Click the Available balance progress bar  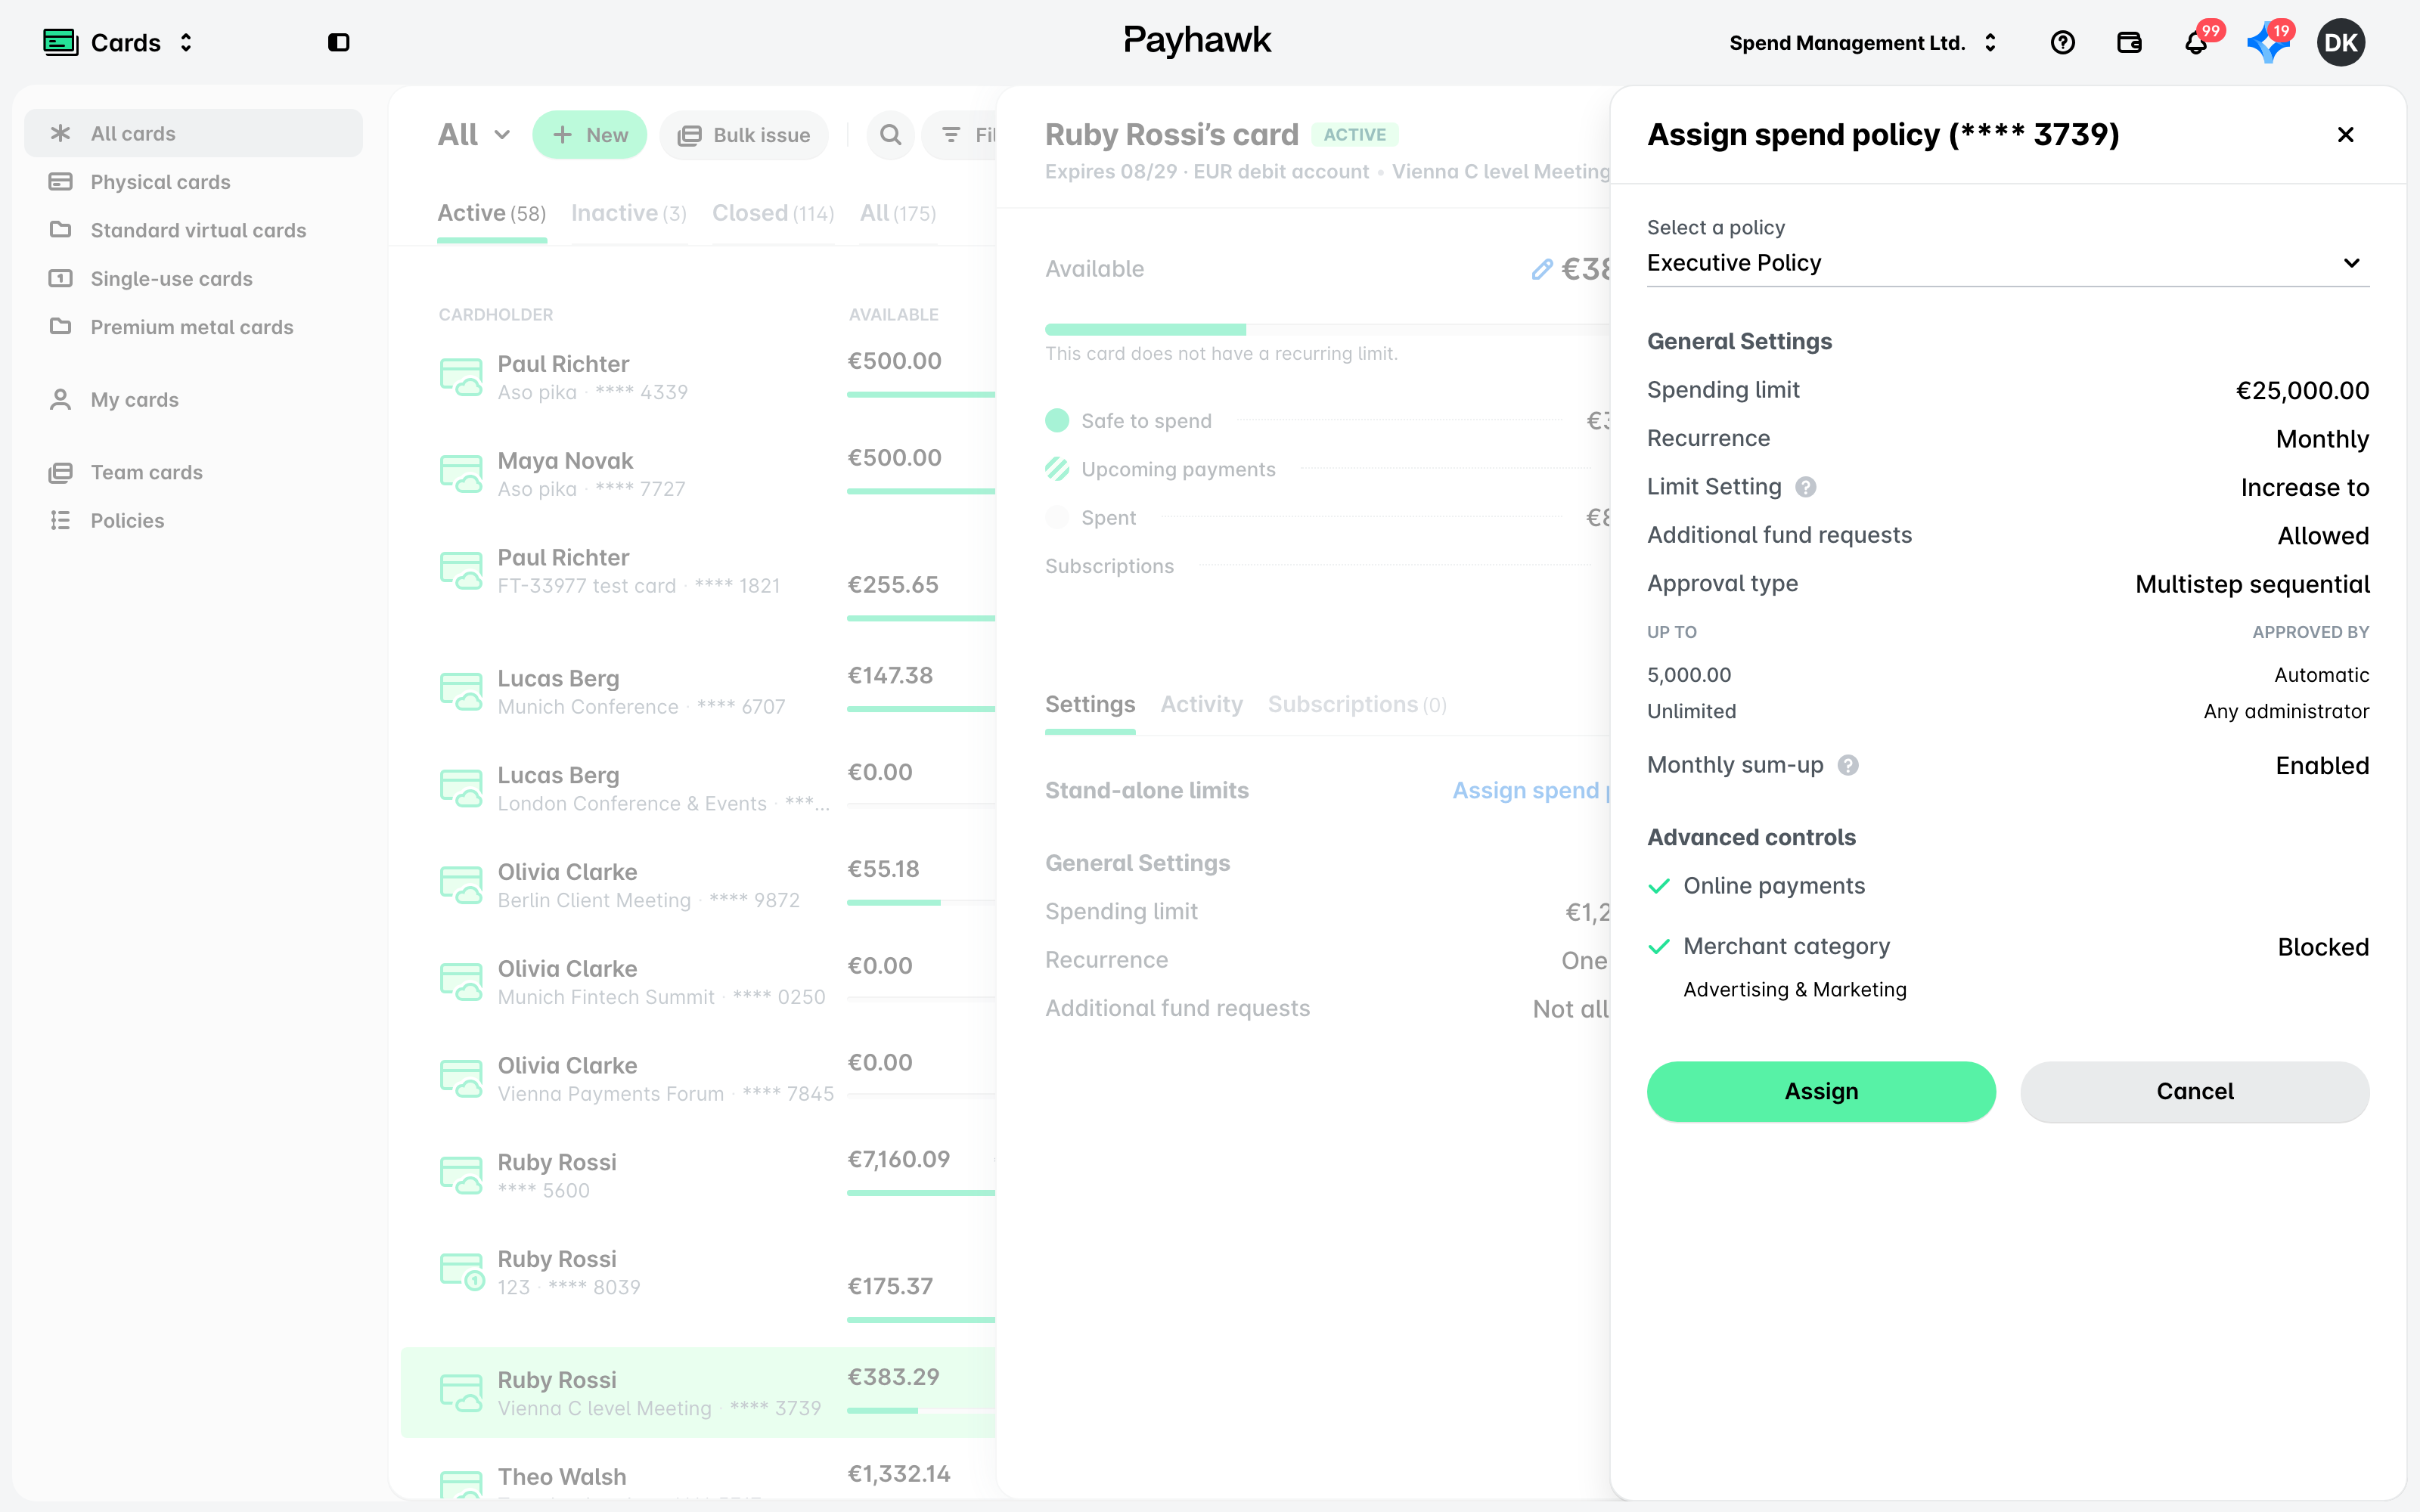coord(1327,329)
